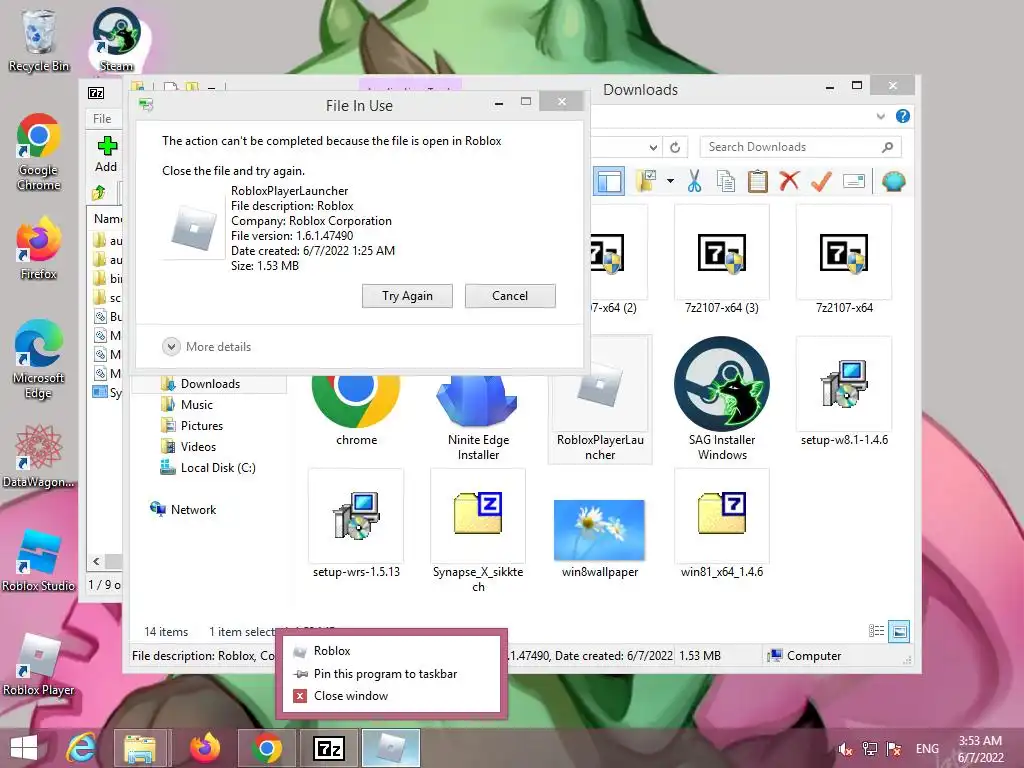Click the orange checkmark Properties icon
Viewport: 1024px width, 768px height.
coord(821,181)
